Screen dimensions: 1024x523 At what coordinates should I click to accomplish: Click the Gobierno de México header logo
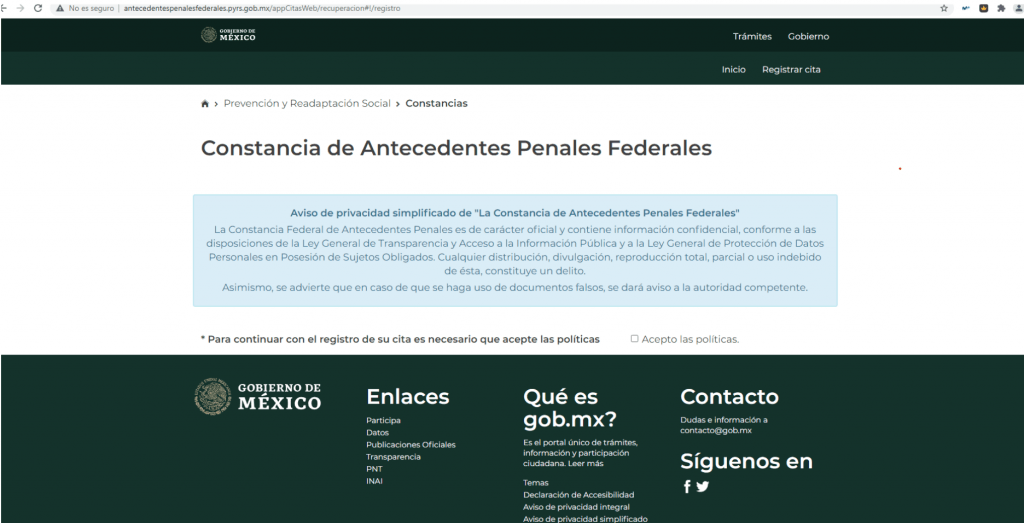click(x=228, y=35)
